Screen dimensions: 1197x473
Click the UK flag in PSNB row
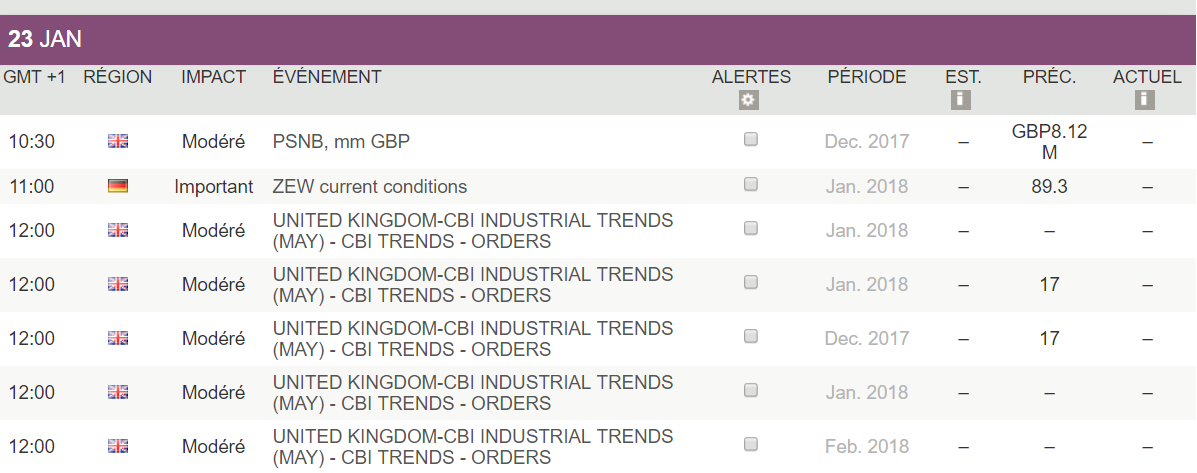tap(118, 142)
